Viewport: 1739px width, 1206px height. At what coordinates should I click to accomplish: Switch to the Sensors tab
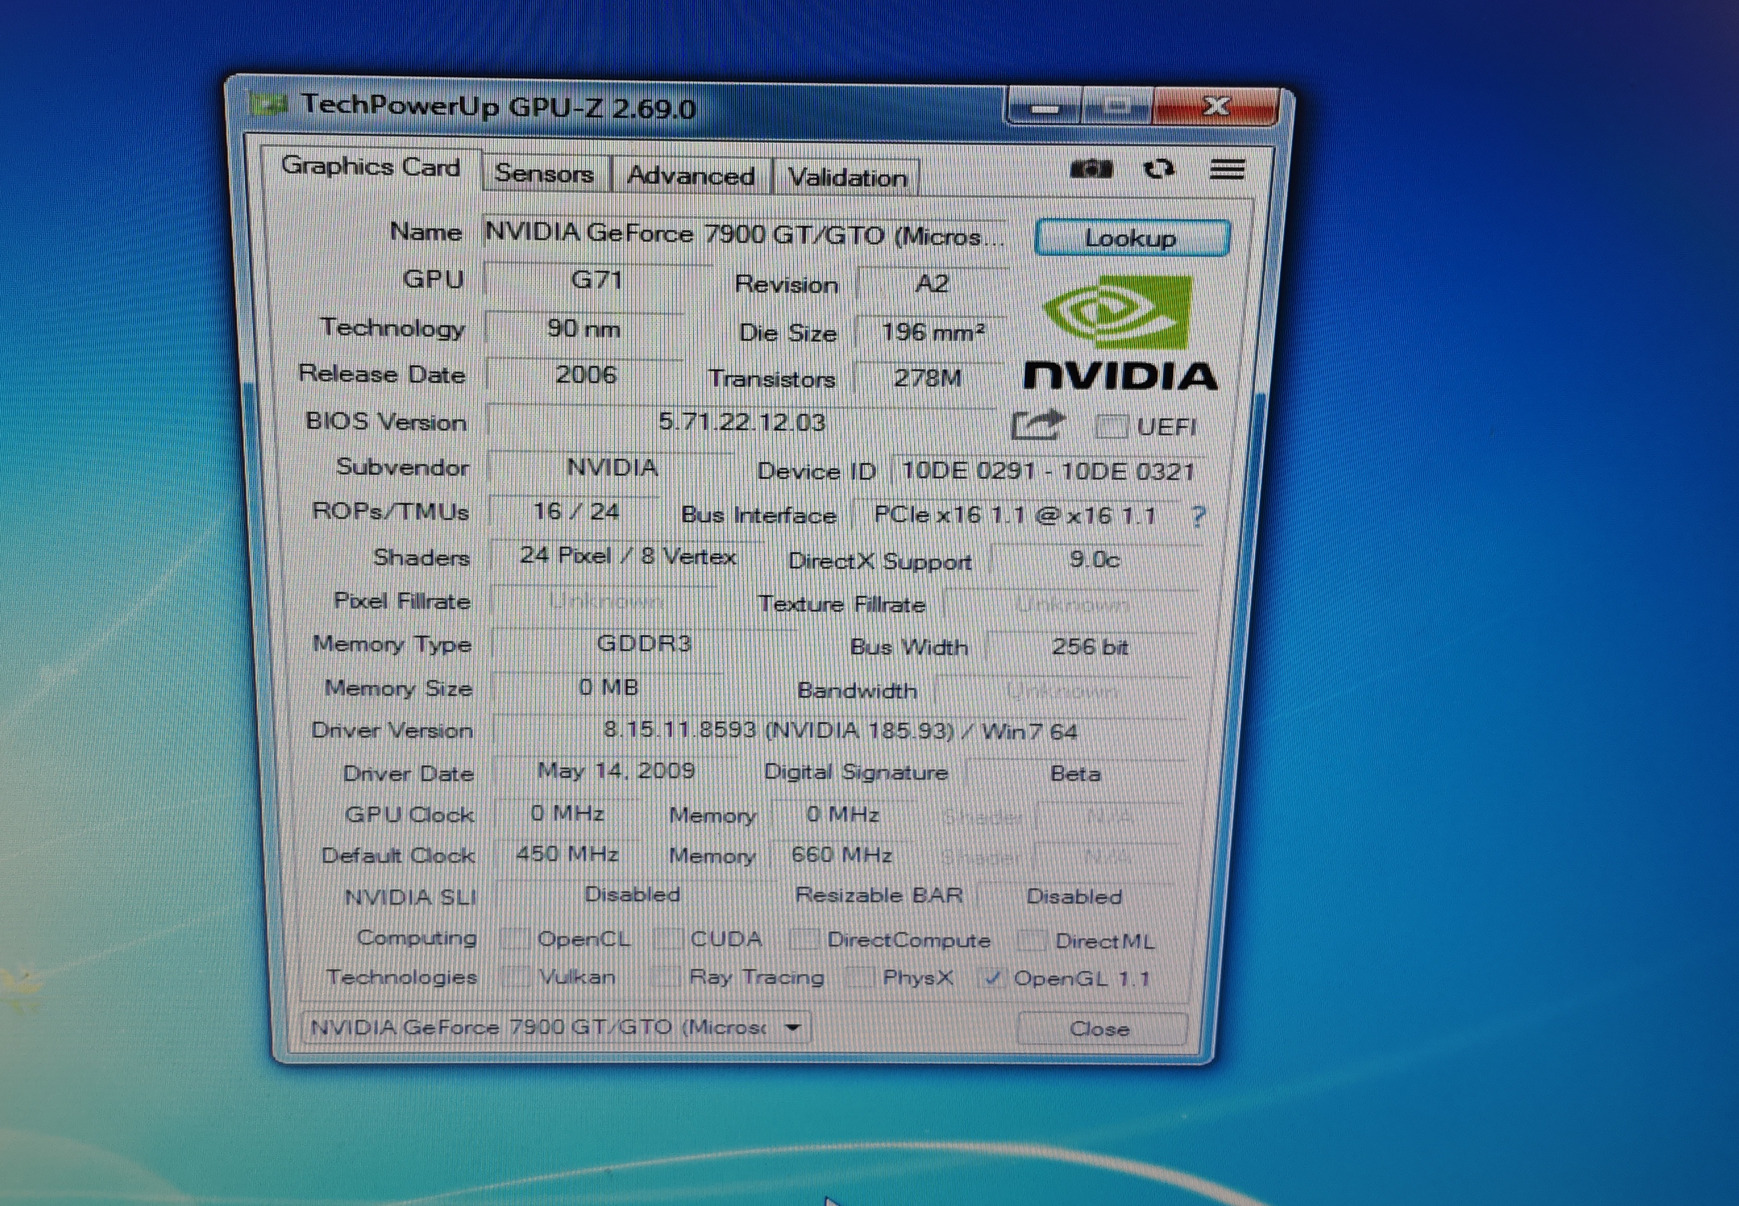coord(544,174)
